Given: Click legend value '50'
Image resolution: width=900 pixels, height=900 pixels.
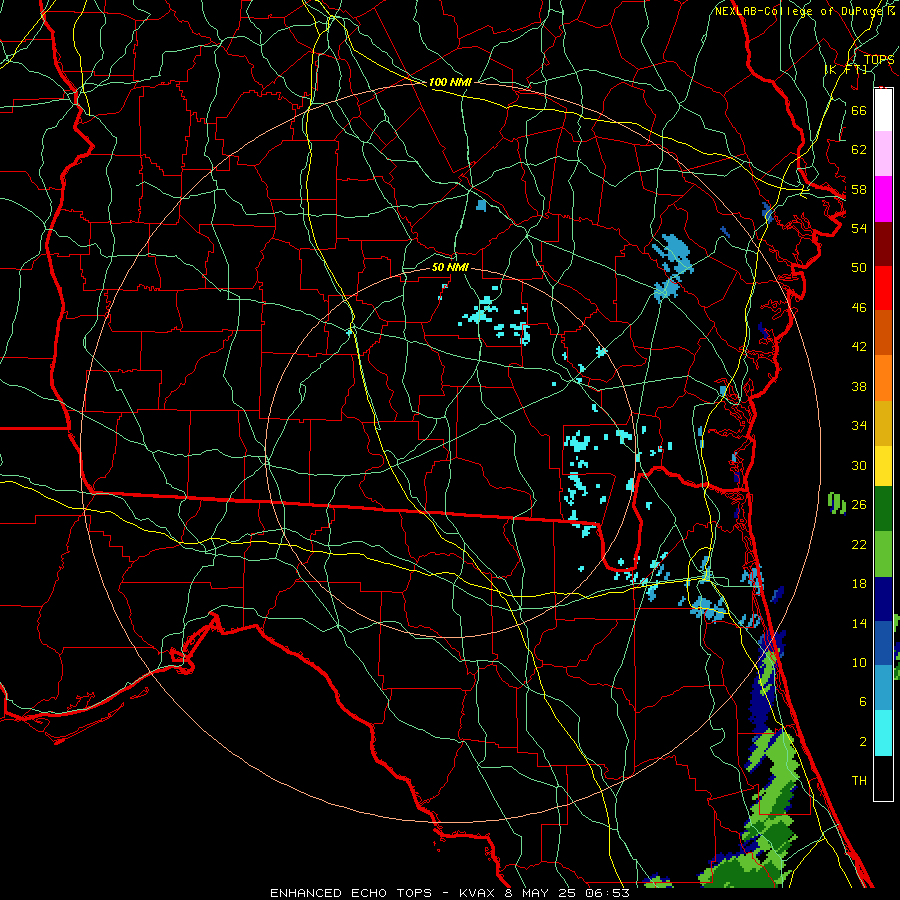Looking at the screenshot, I should [x=859, y=268].
